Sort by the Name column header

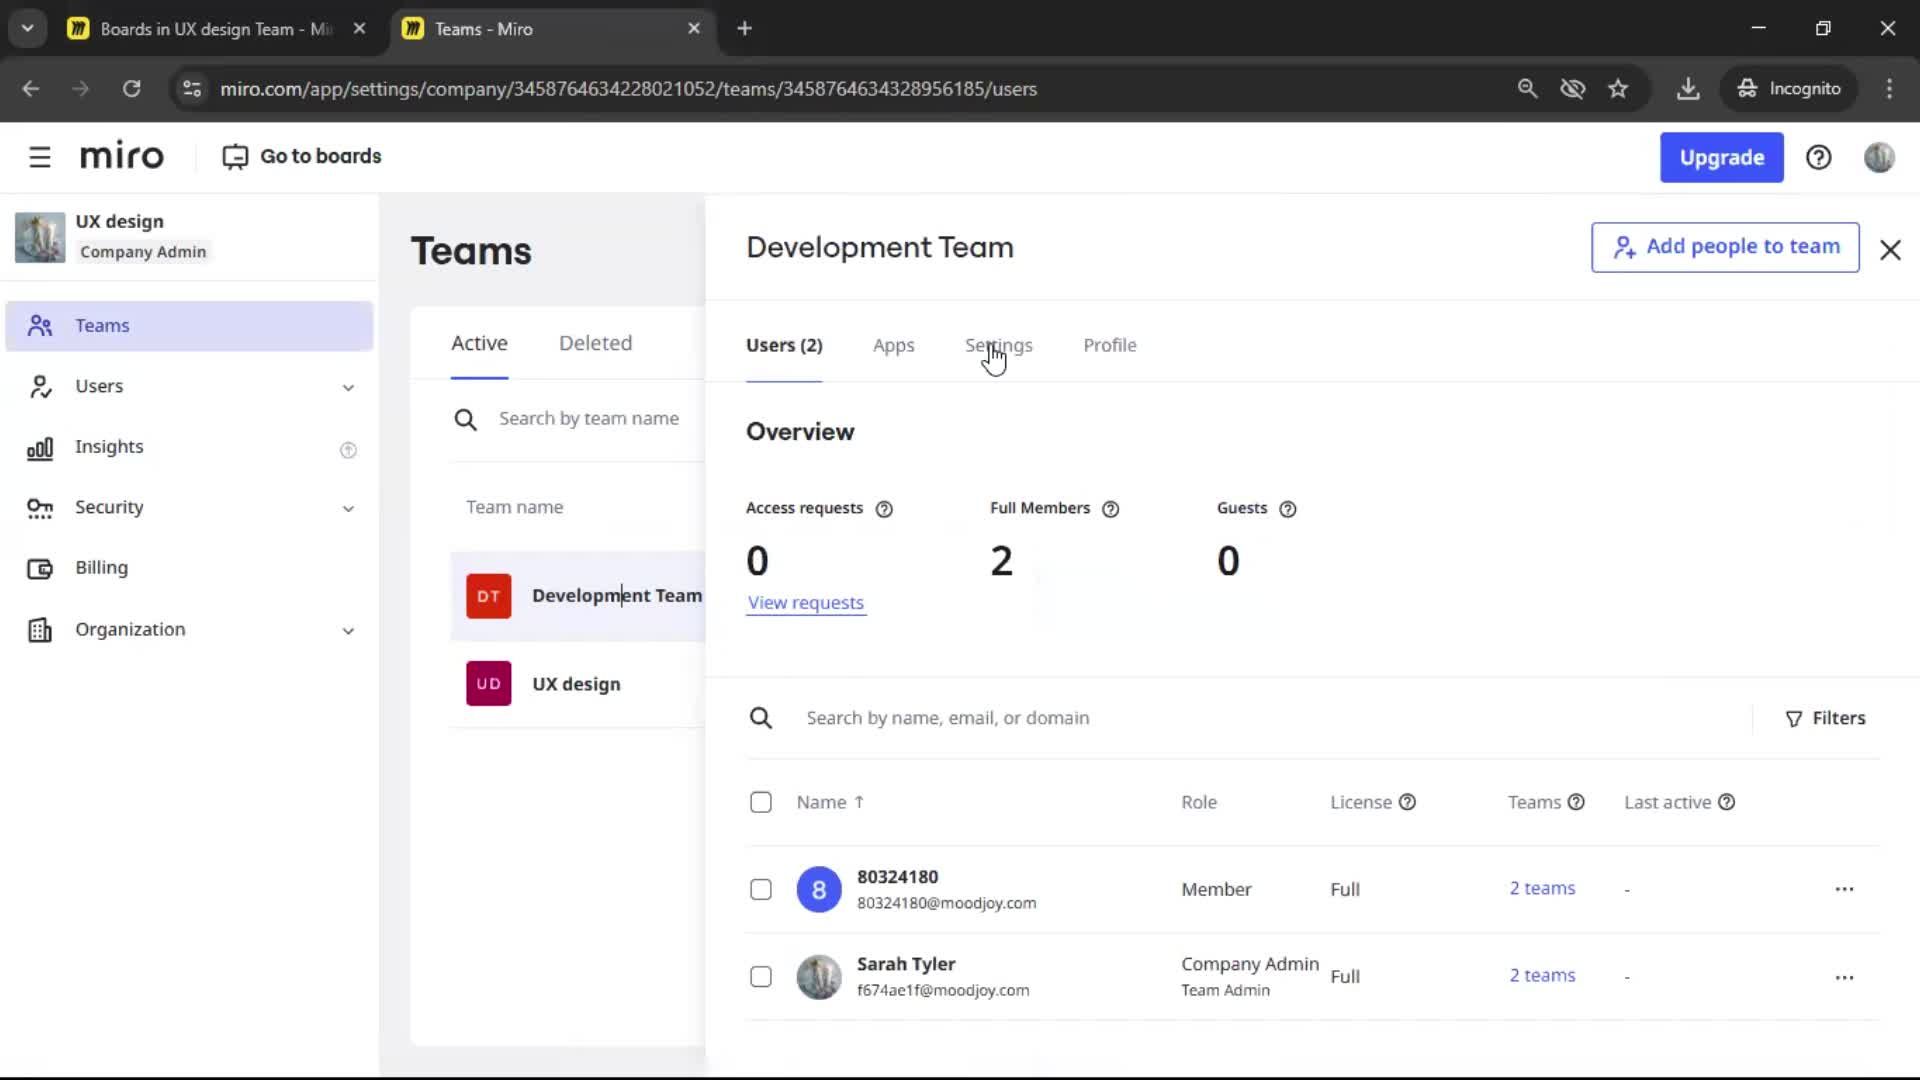(x=830, y=802)
